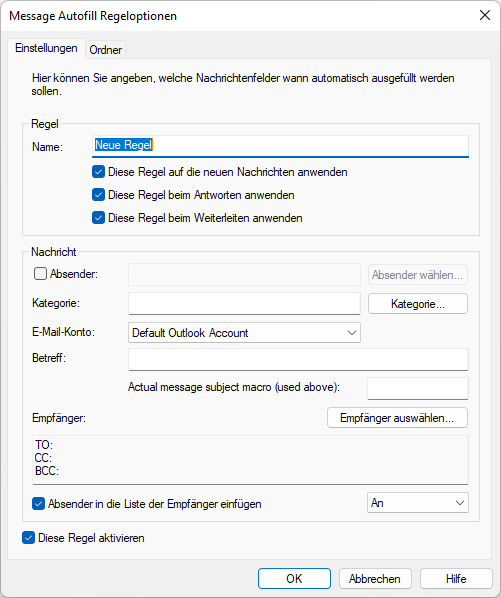Click the subject macro text field
Image resolution: width=501 pixels, height=598 pixels.
[418, 388]
